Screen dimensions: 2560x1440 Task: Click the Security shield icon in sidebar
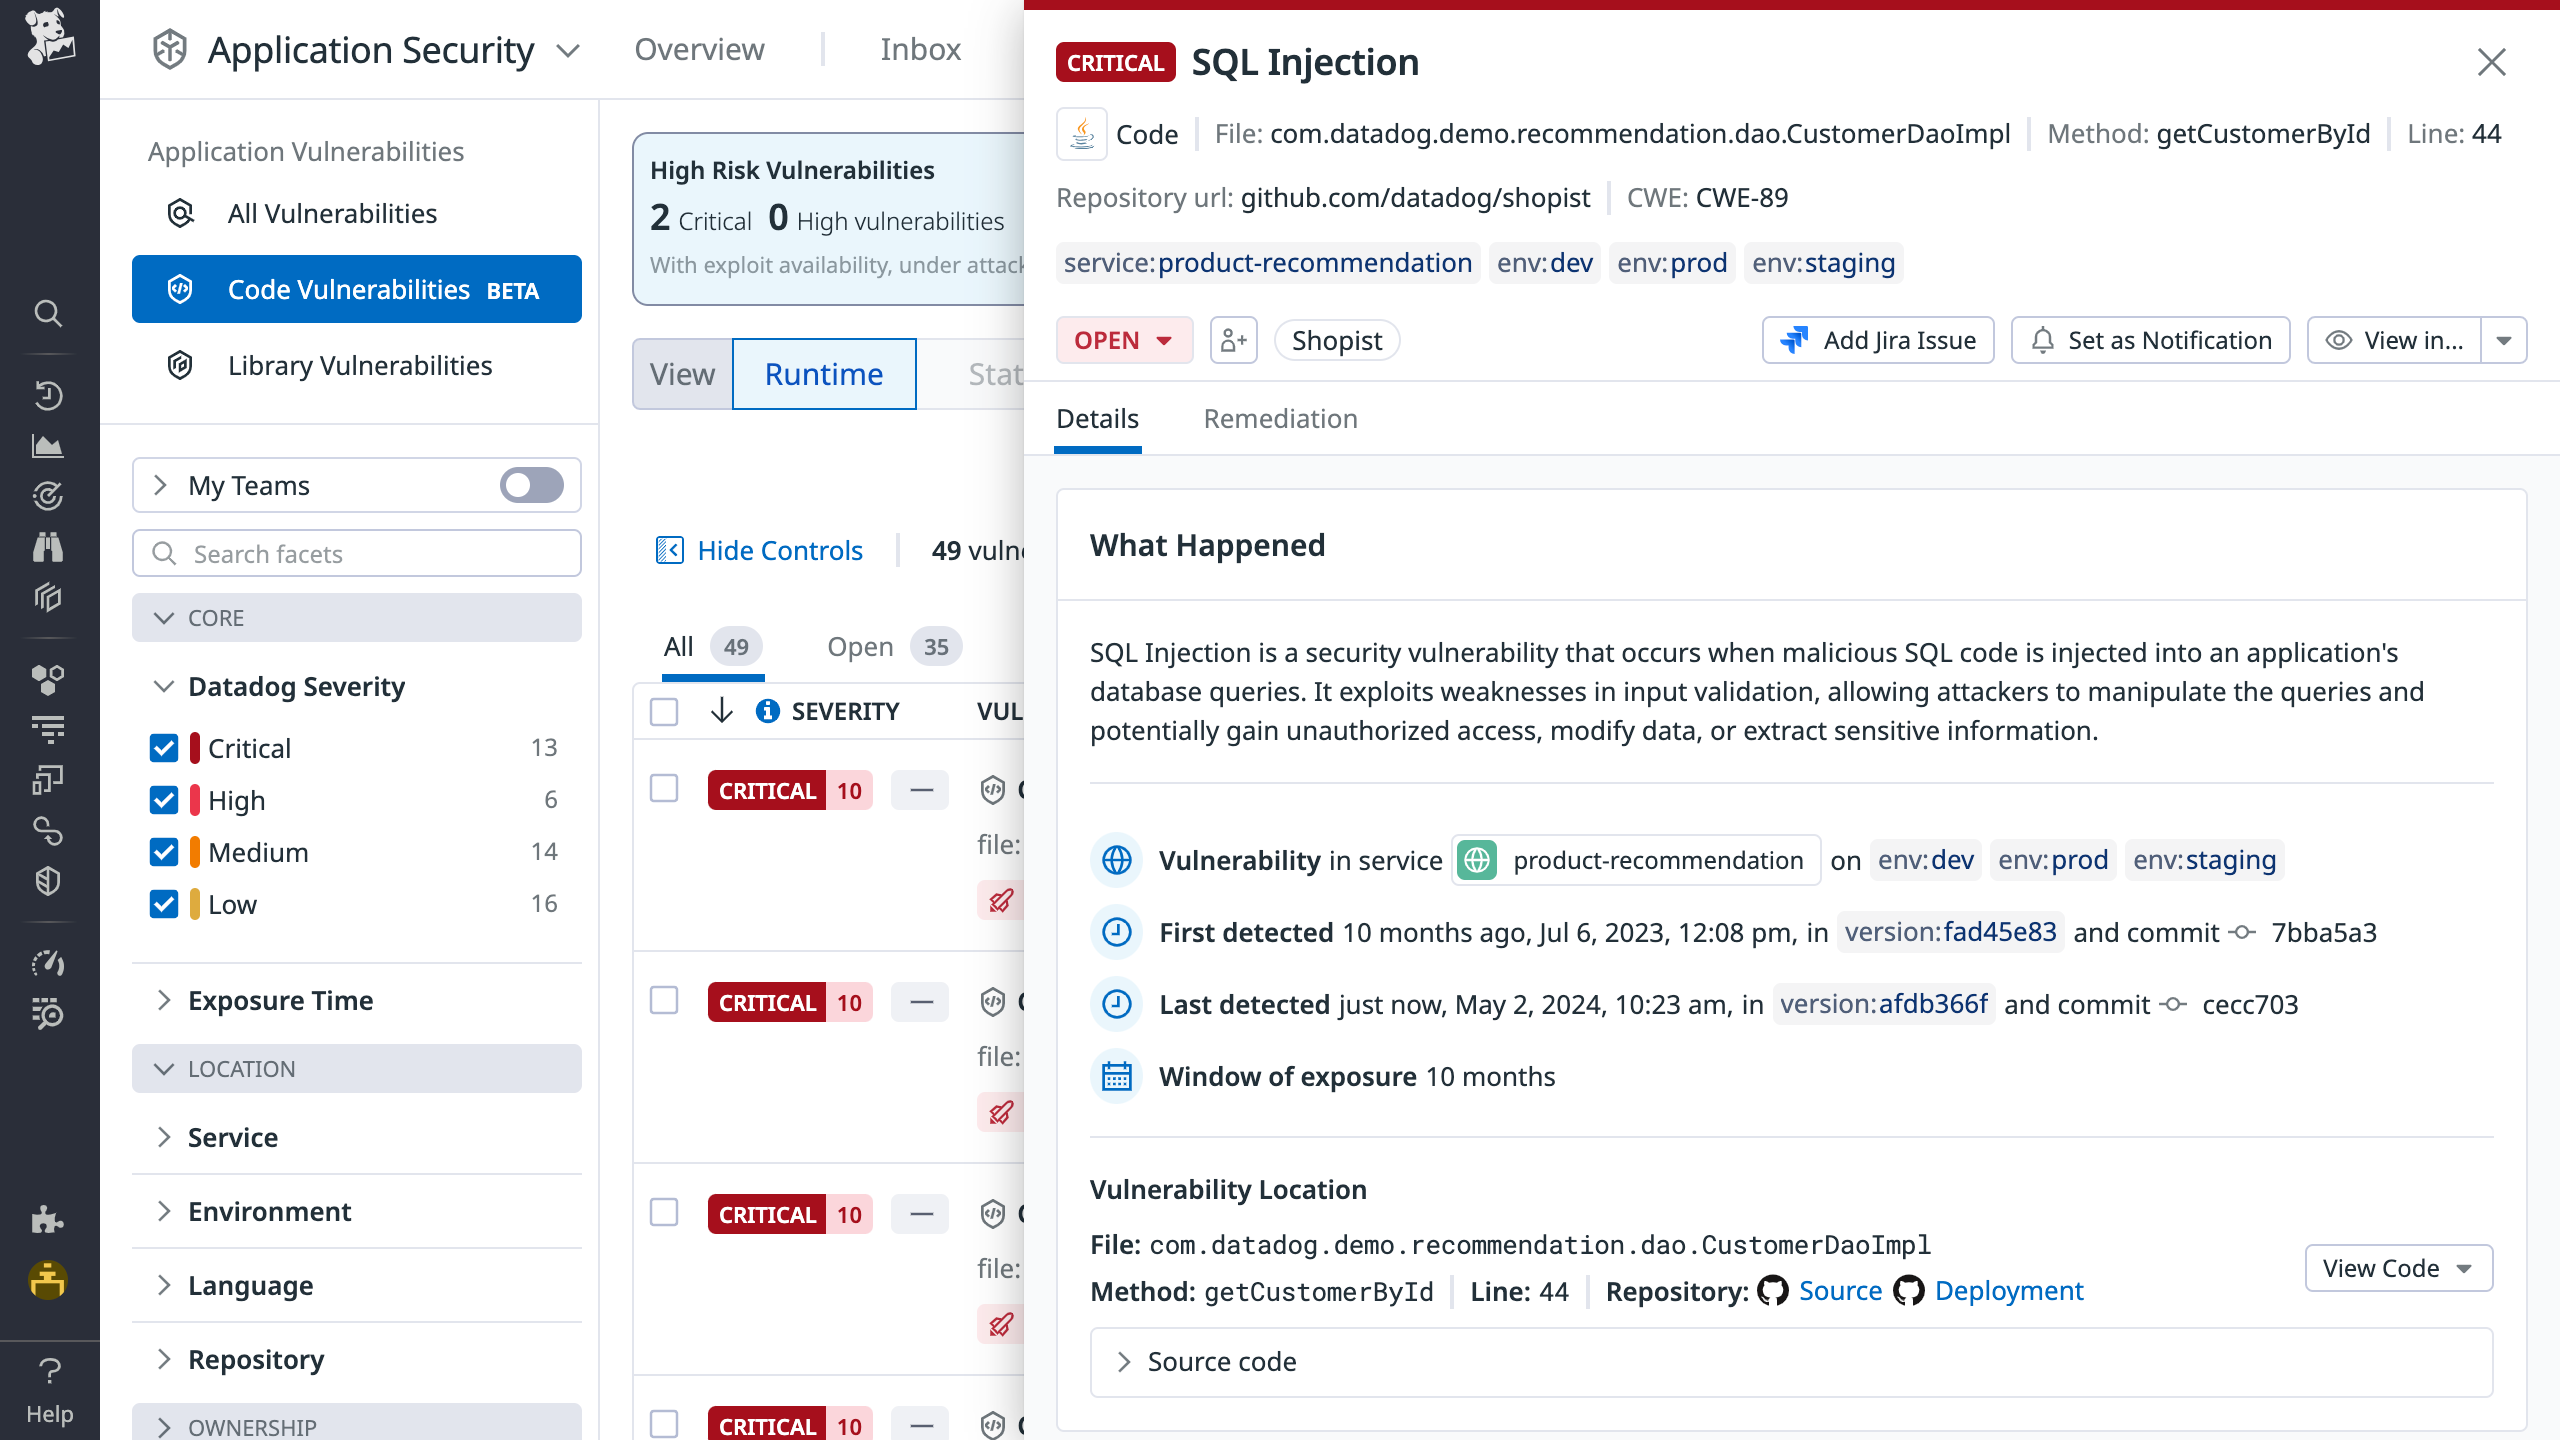click(x=49, y=880)
